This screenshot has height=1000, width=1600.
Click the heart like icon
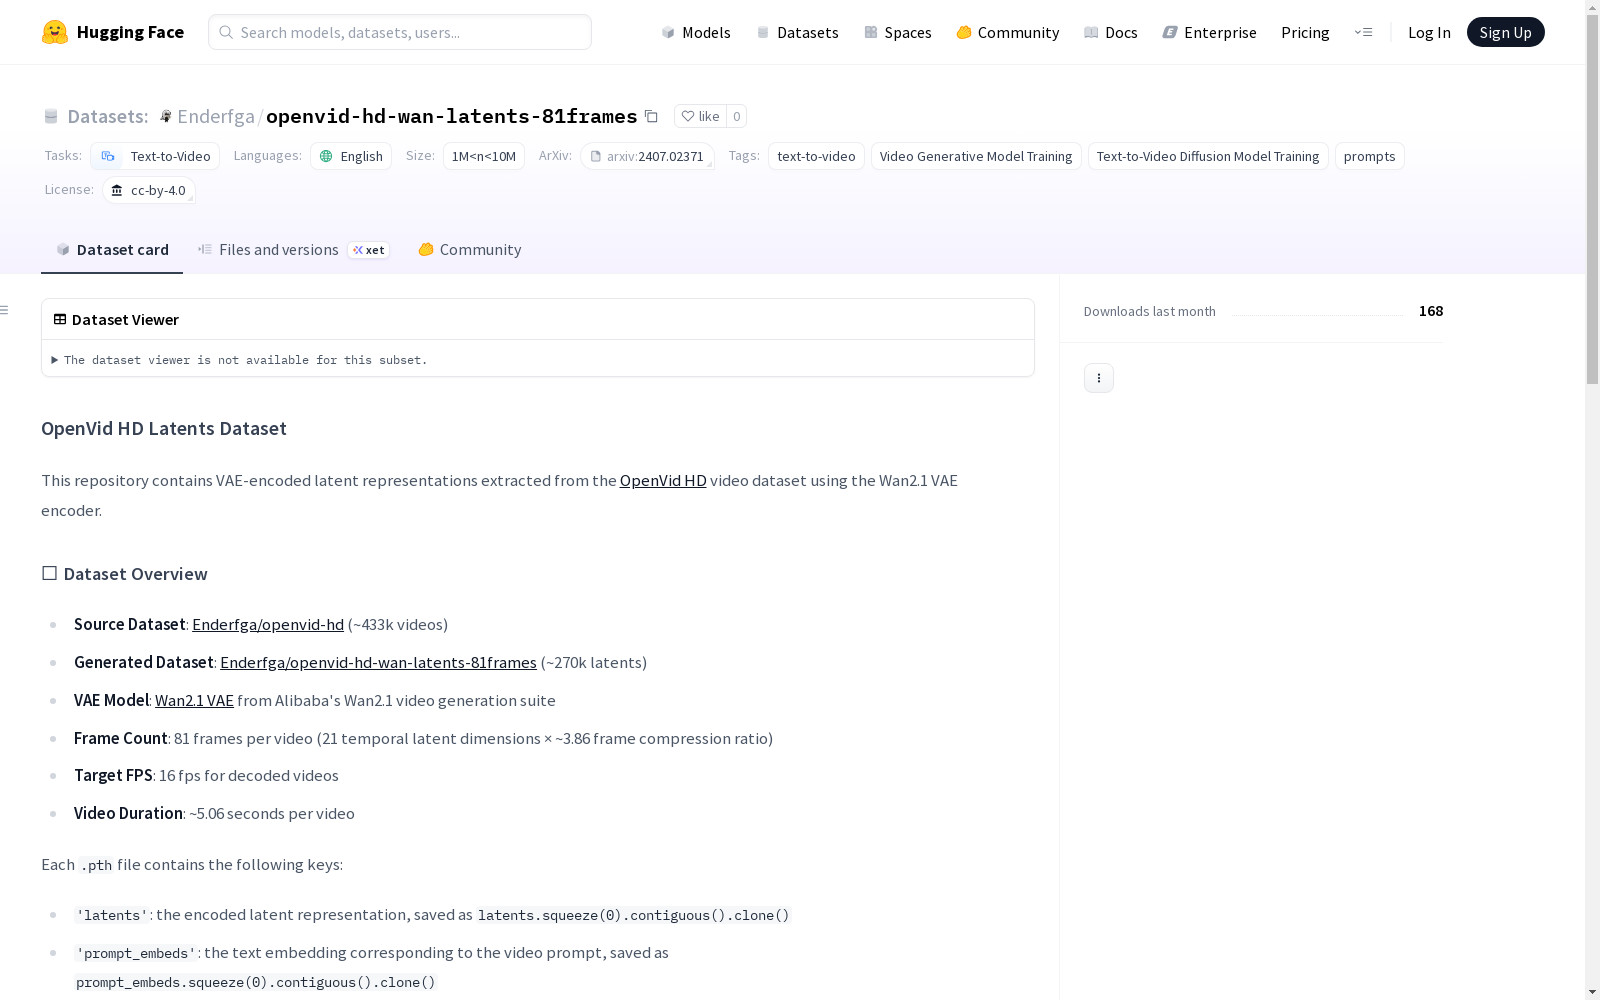(x=688, y=116)
